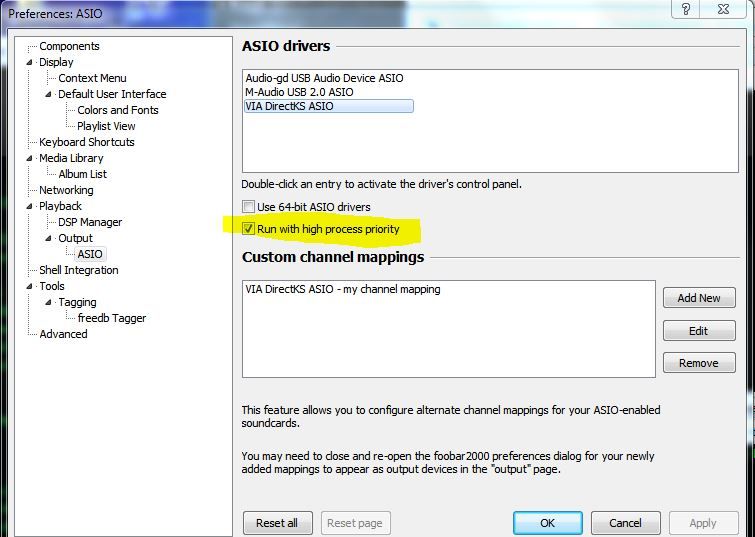Open Shell Integration settings
This screenshot has width=755, height=537.
[79, 270]
